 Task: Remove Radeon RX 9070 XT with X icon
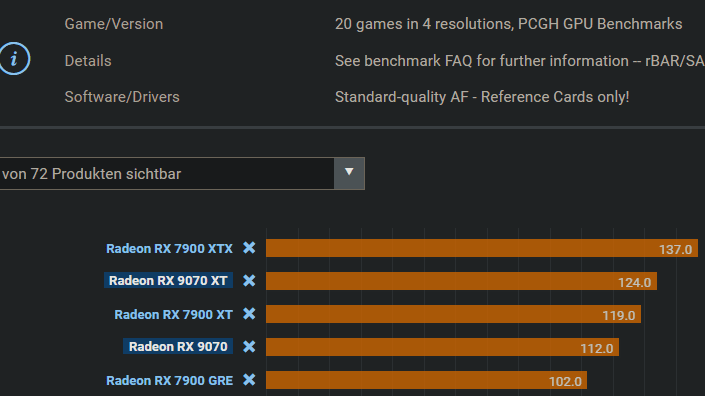(x=249, y=280)
